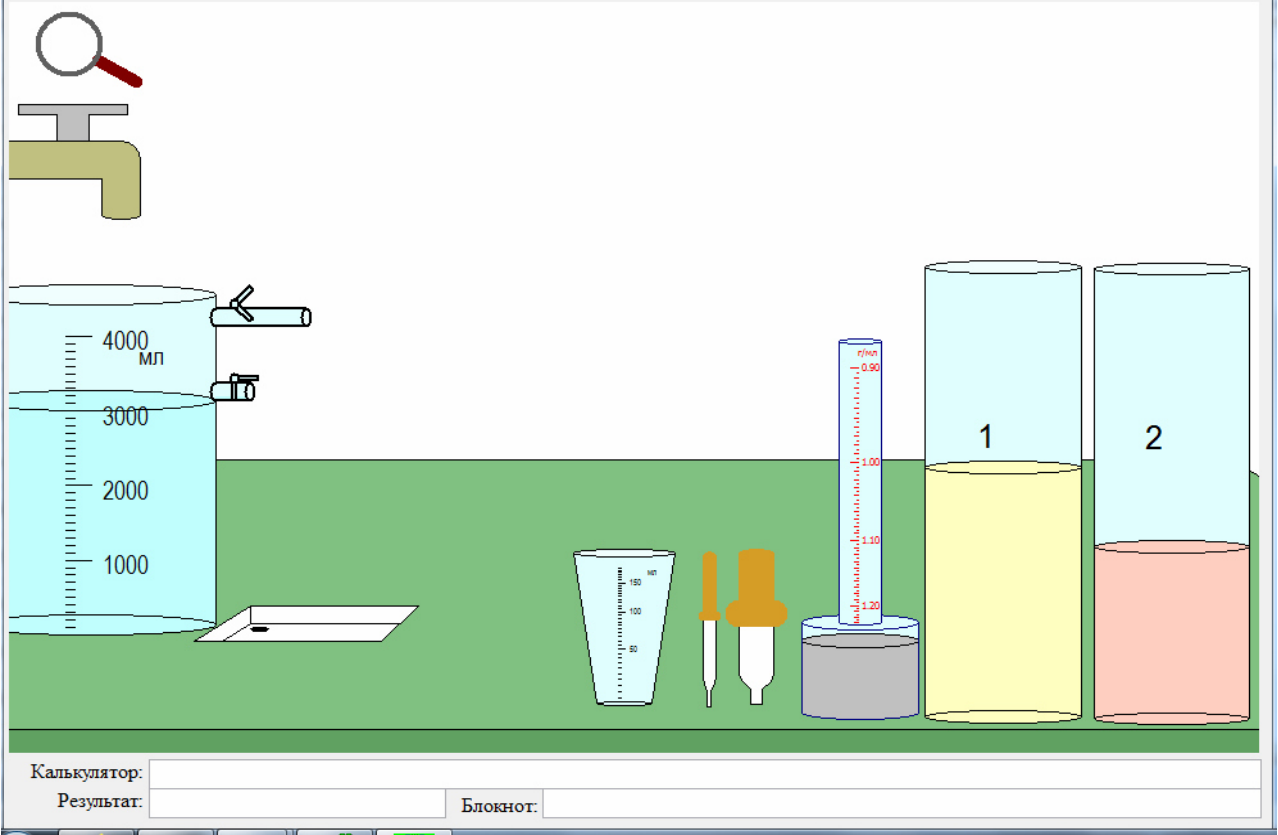Screen dimensions: 1278x835
Task: Open the water faucet handle
Action: tap(73, 121)
